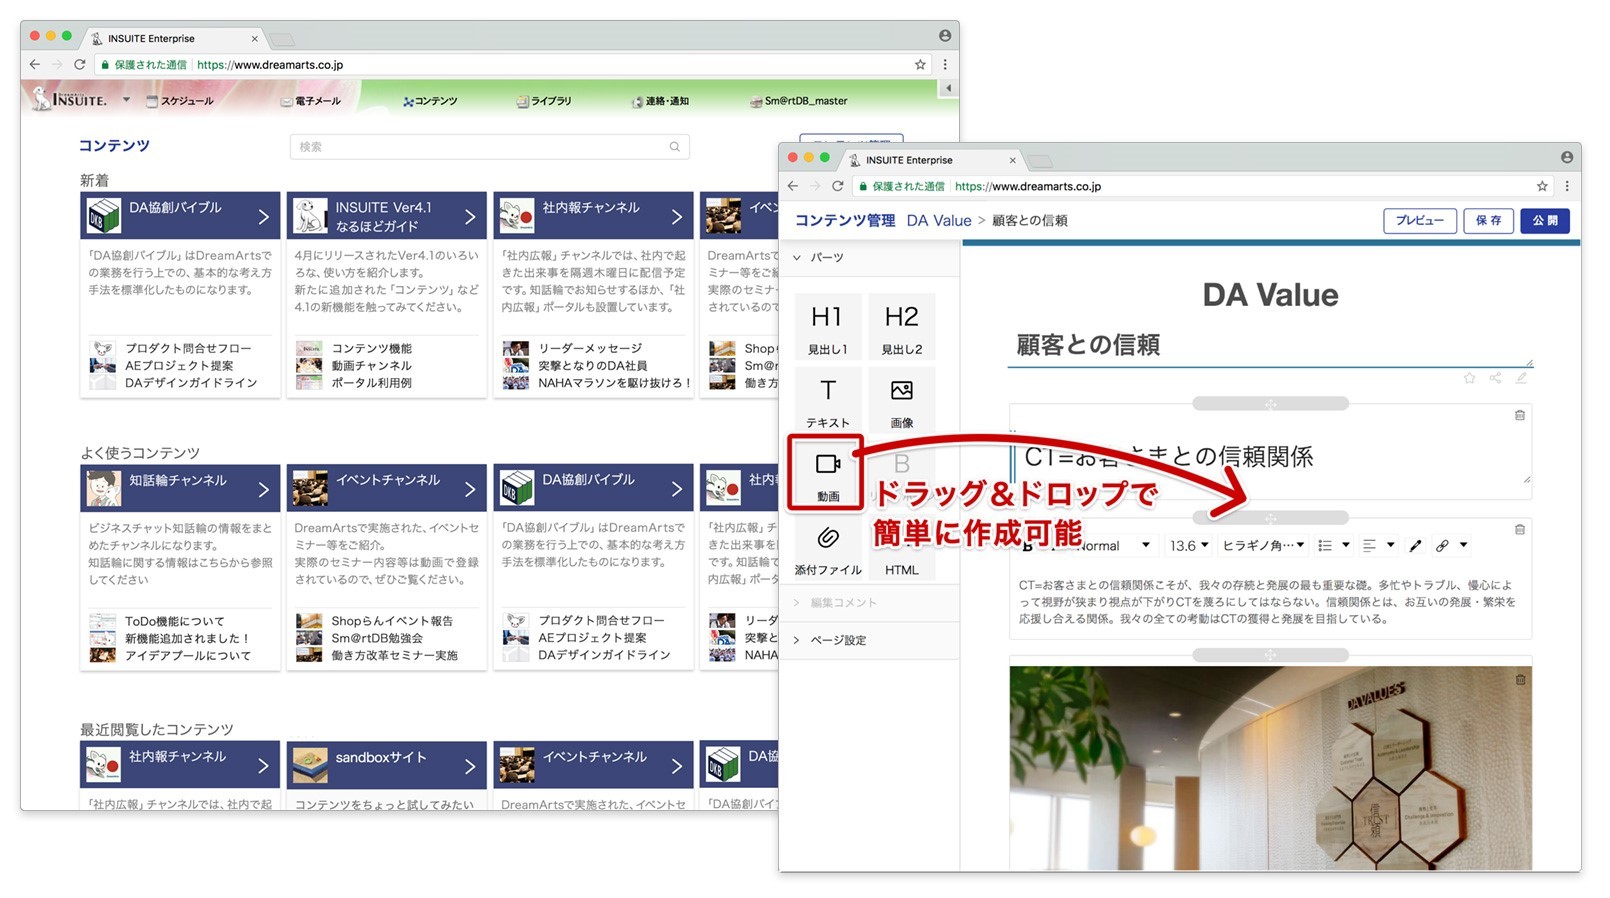This screenshot has height=898, width=1610.
Task: Click the 保存 save button
Action: pyautogui.click(x=1489, y=221)
